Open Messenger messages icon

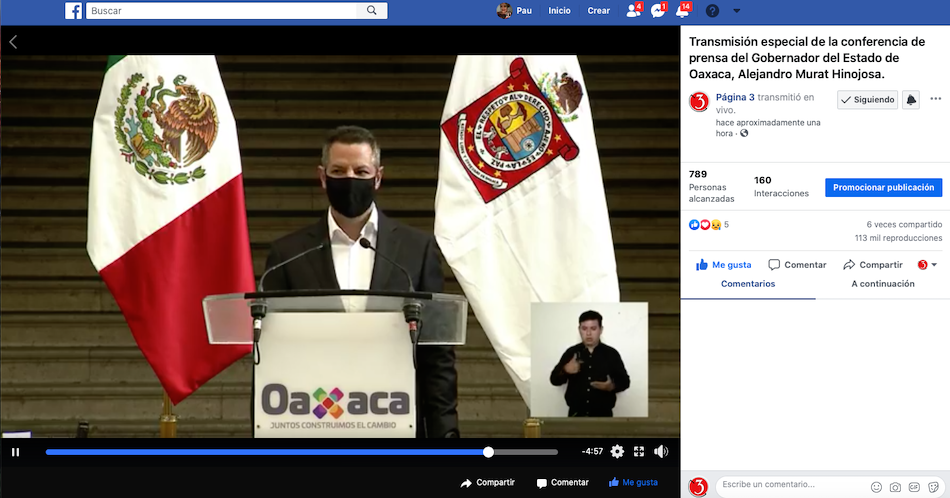point(658,10)
